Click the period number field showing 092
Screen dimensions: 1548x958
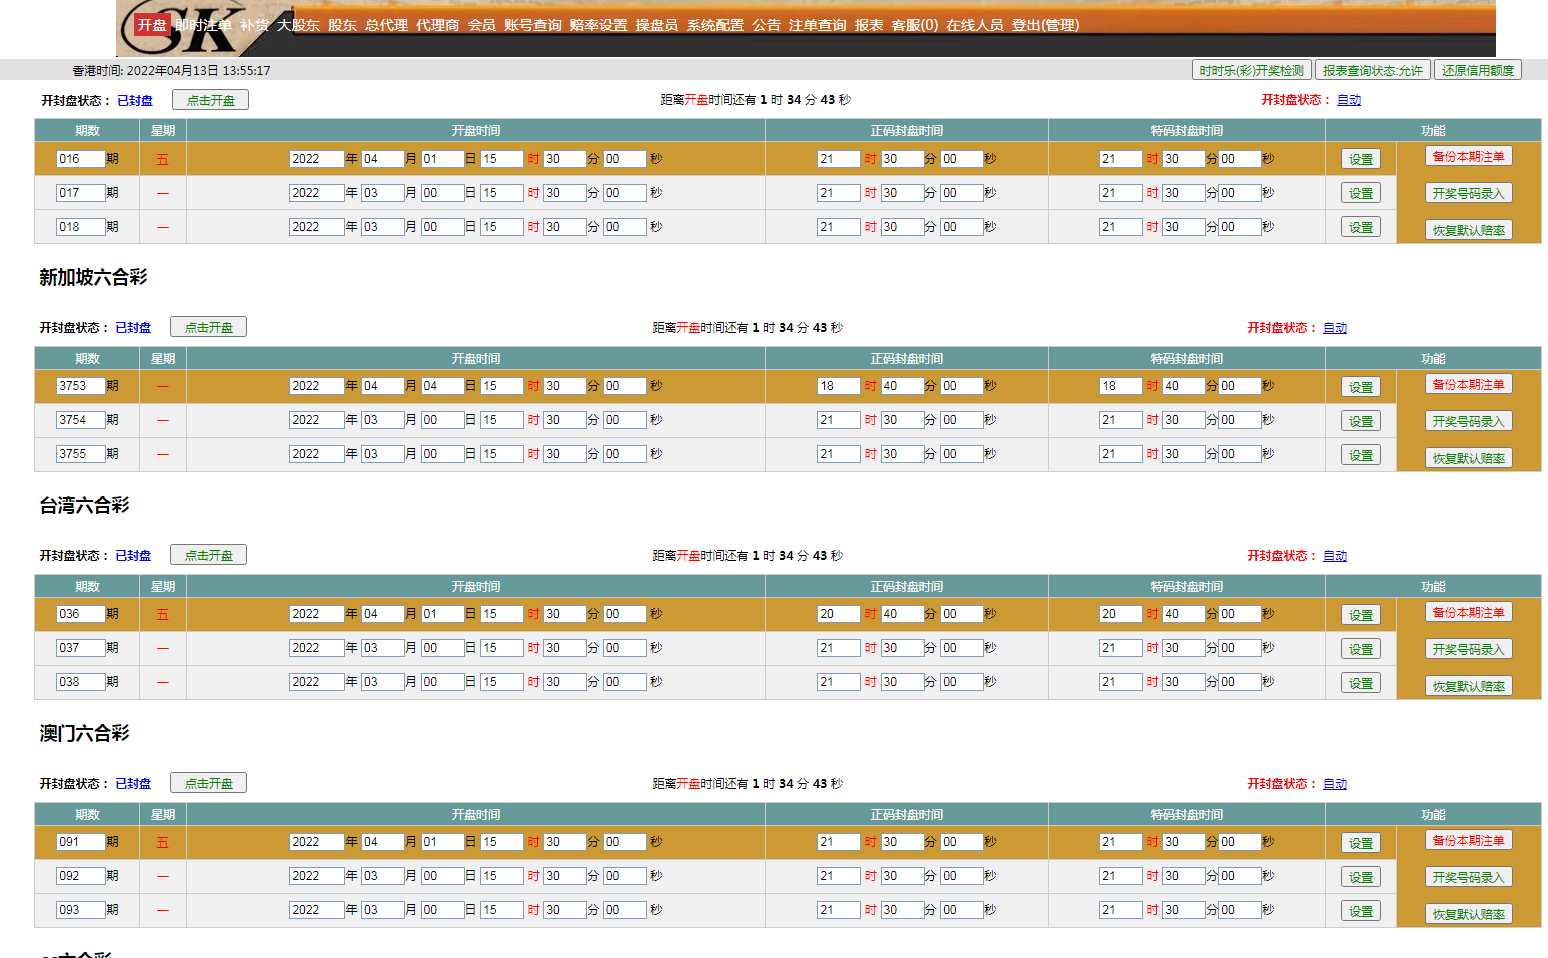click(80, 876)
